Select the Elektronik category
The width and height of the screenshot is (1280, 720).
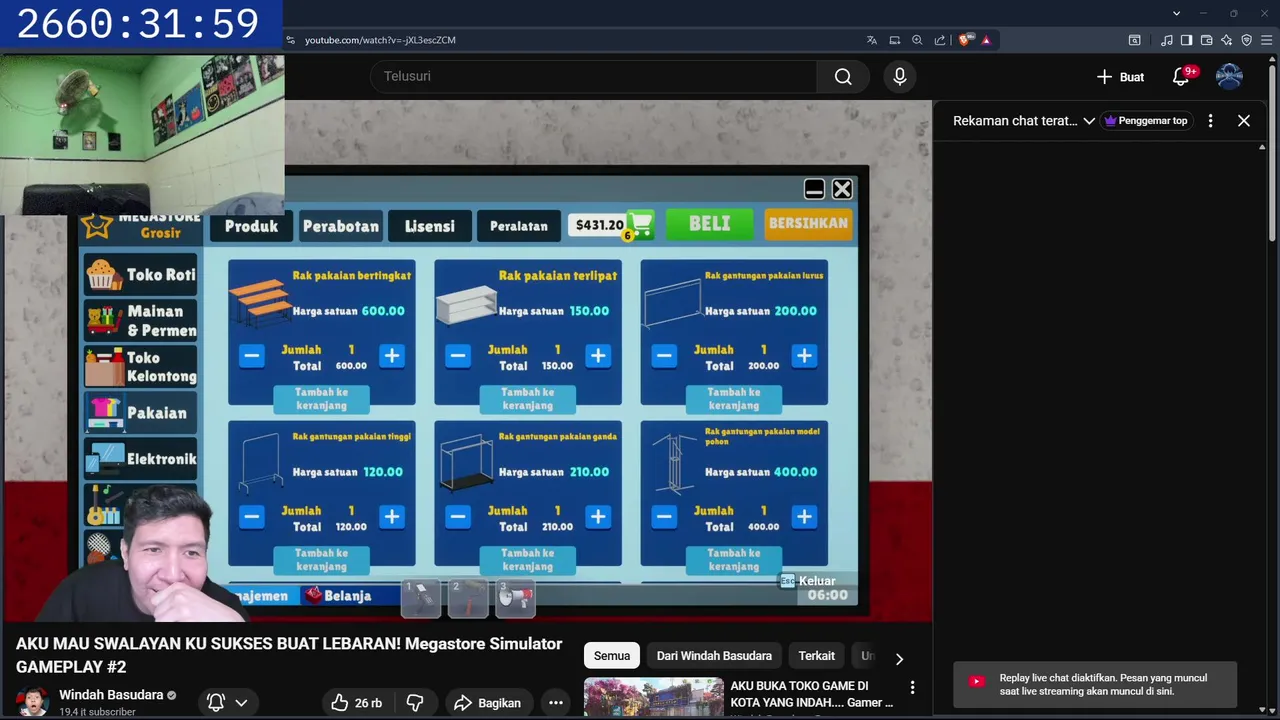pos(141,459)
